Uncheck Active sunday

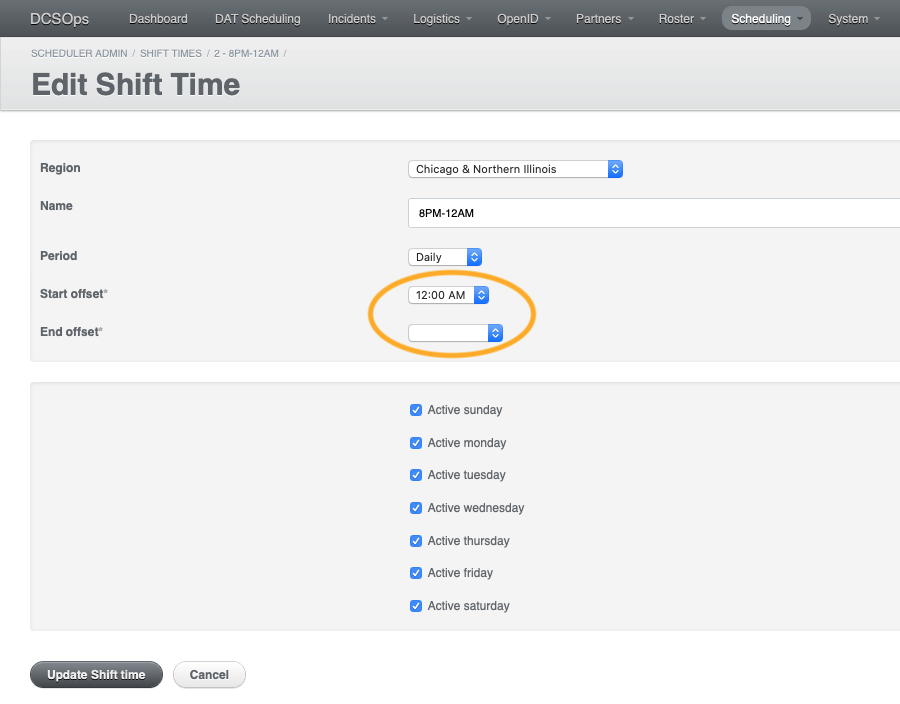tap(416, 410)
